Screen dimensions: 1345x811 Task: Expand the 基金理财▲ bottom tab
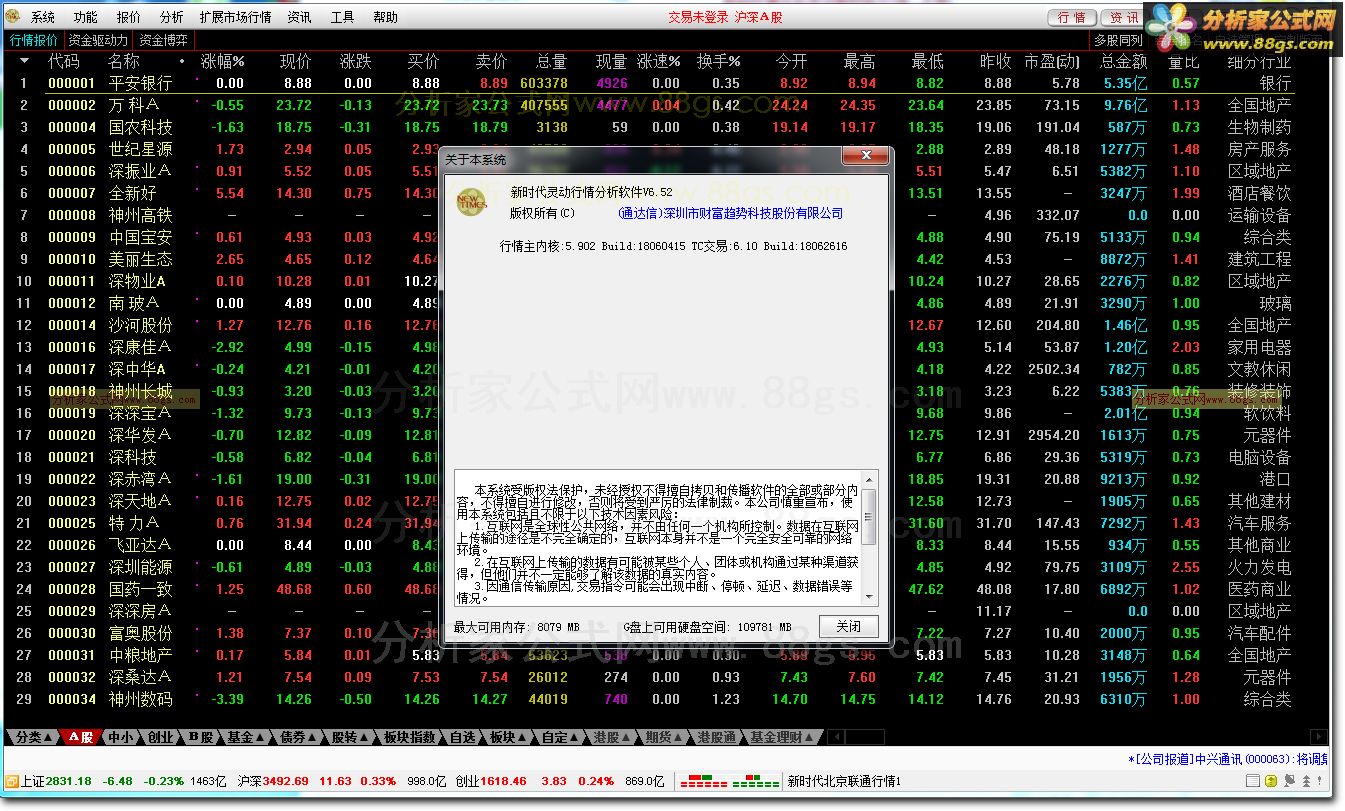point(783,737)
